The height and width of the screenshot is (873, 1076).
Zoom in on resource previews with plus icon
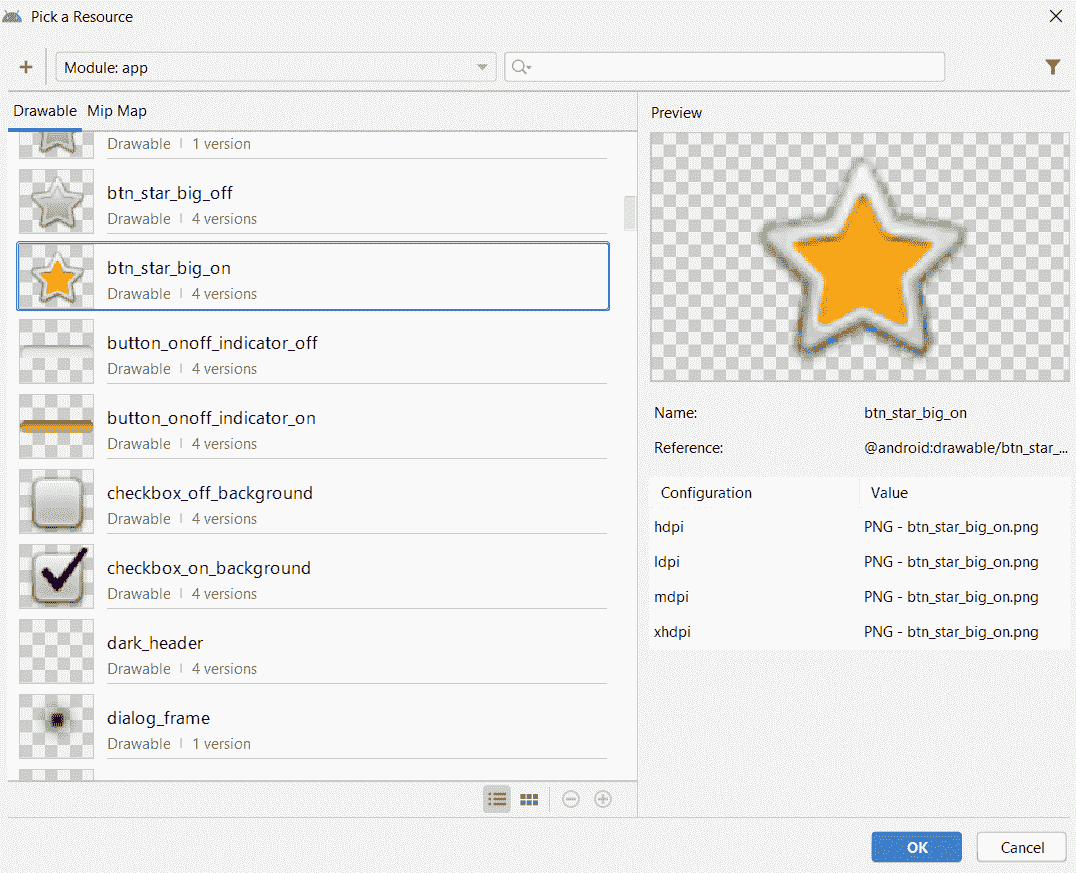tap(603, 798)
